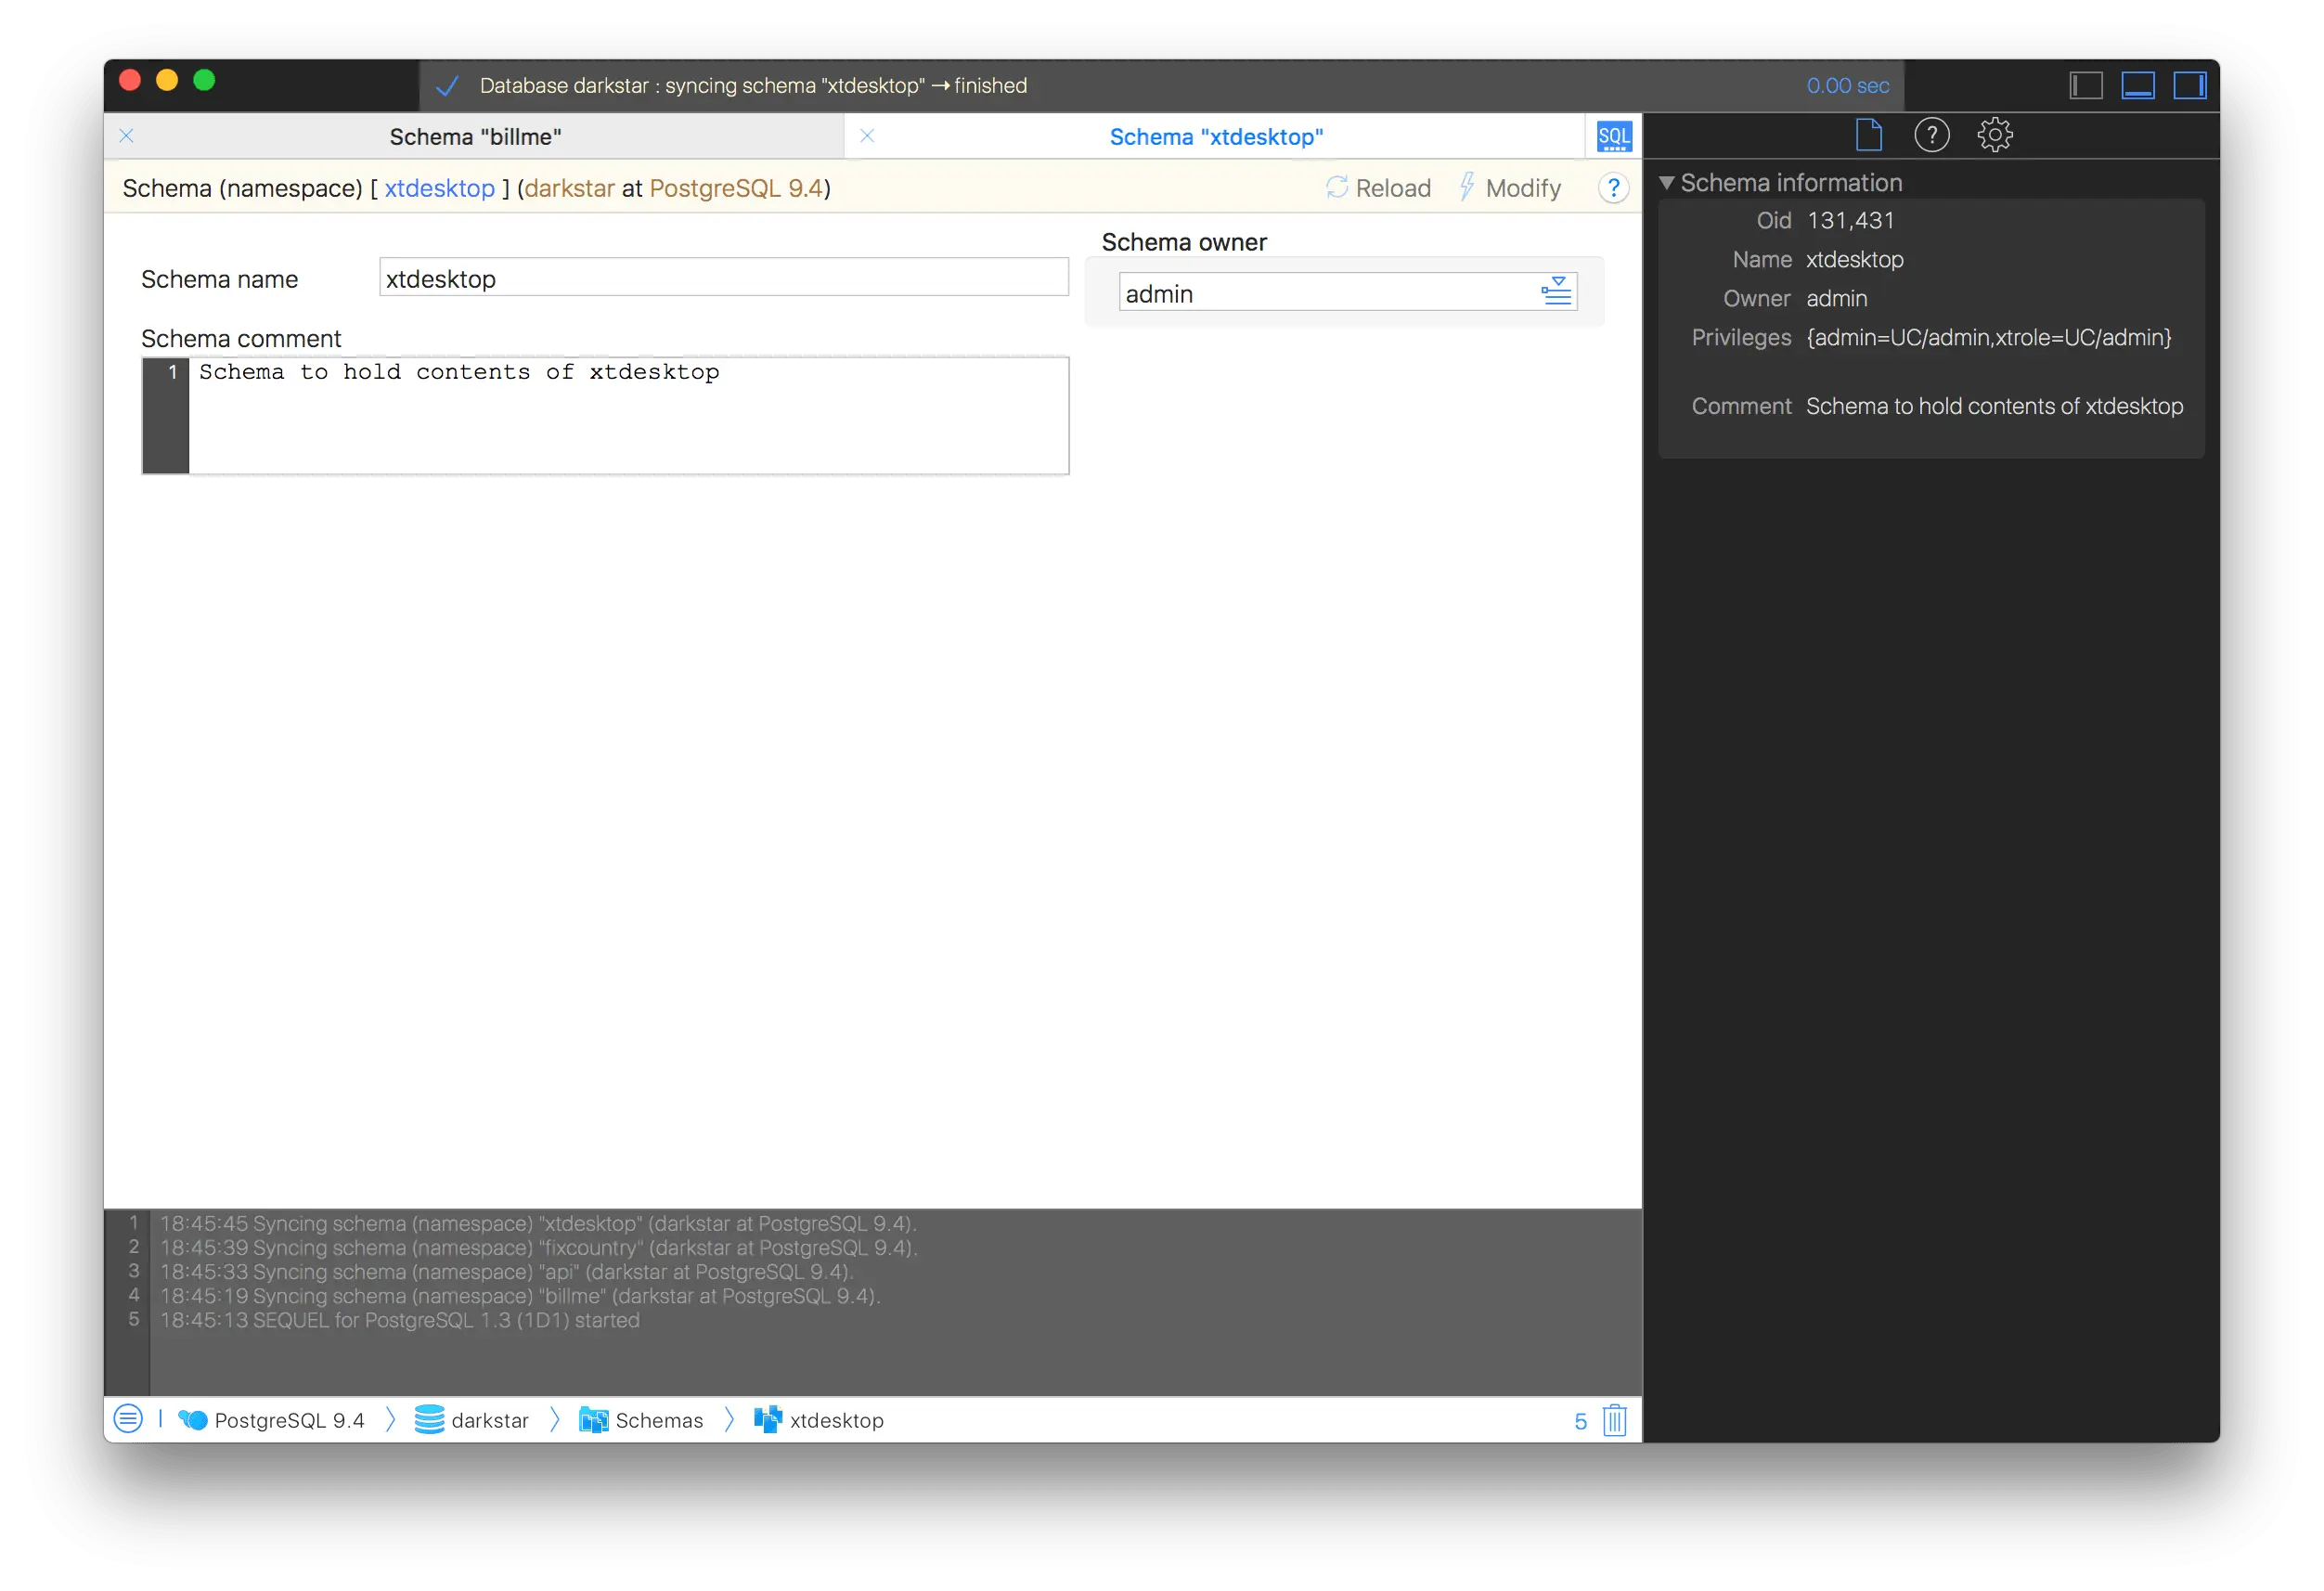Follow the darkstar link in the header
The width and height of the screenshot is (2324, 1591).
coord(569,188)
